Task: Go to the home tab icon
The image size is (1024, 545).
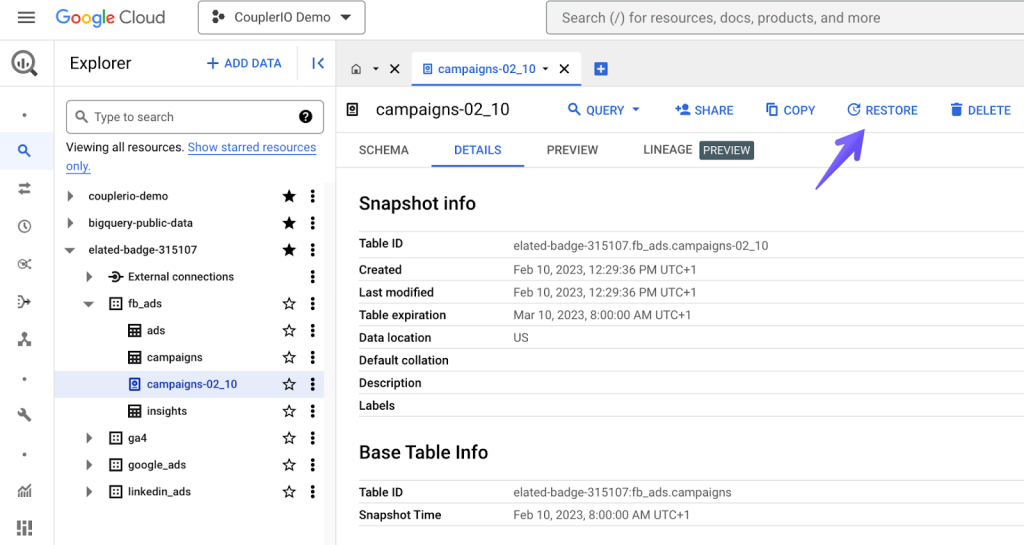Action: 356,69
